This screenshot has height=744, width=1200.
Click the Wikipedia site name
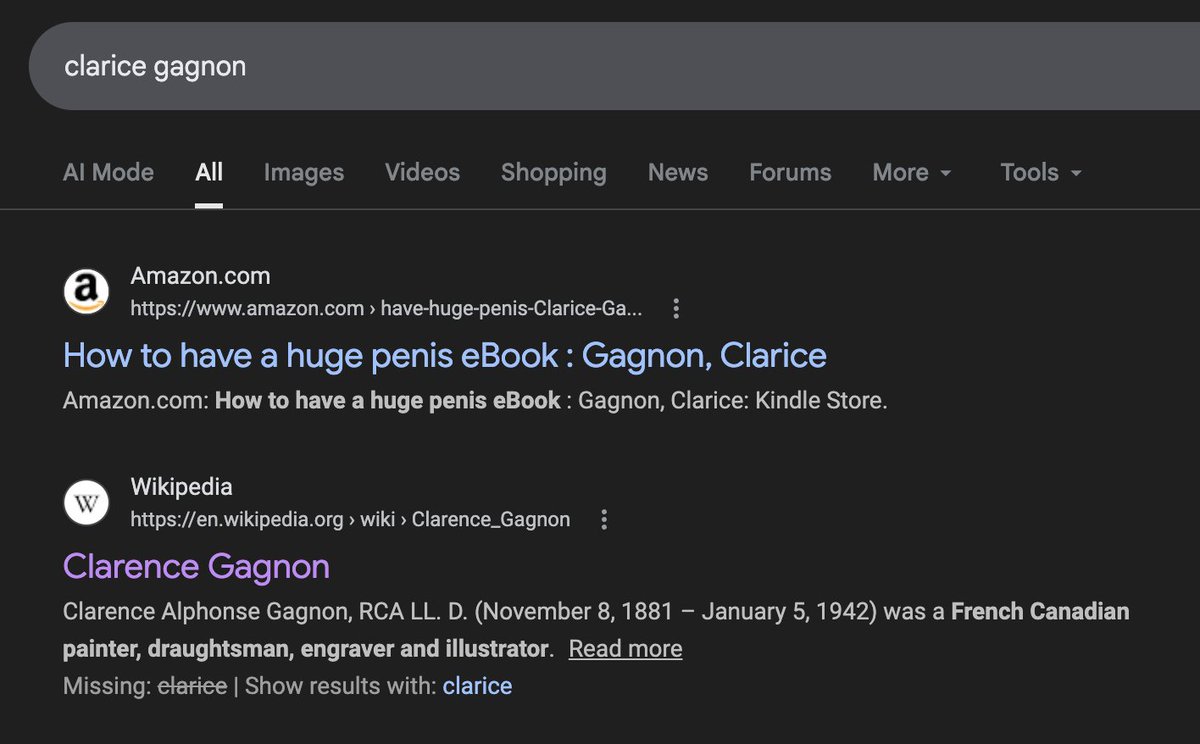[x=181, y=487]
